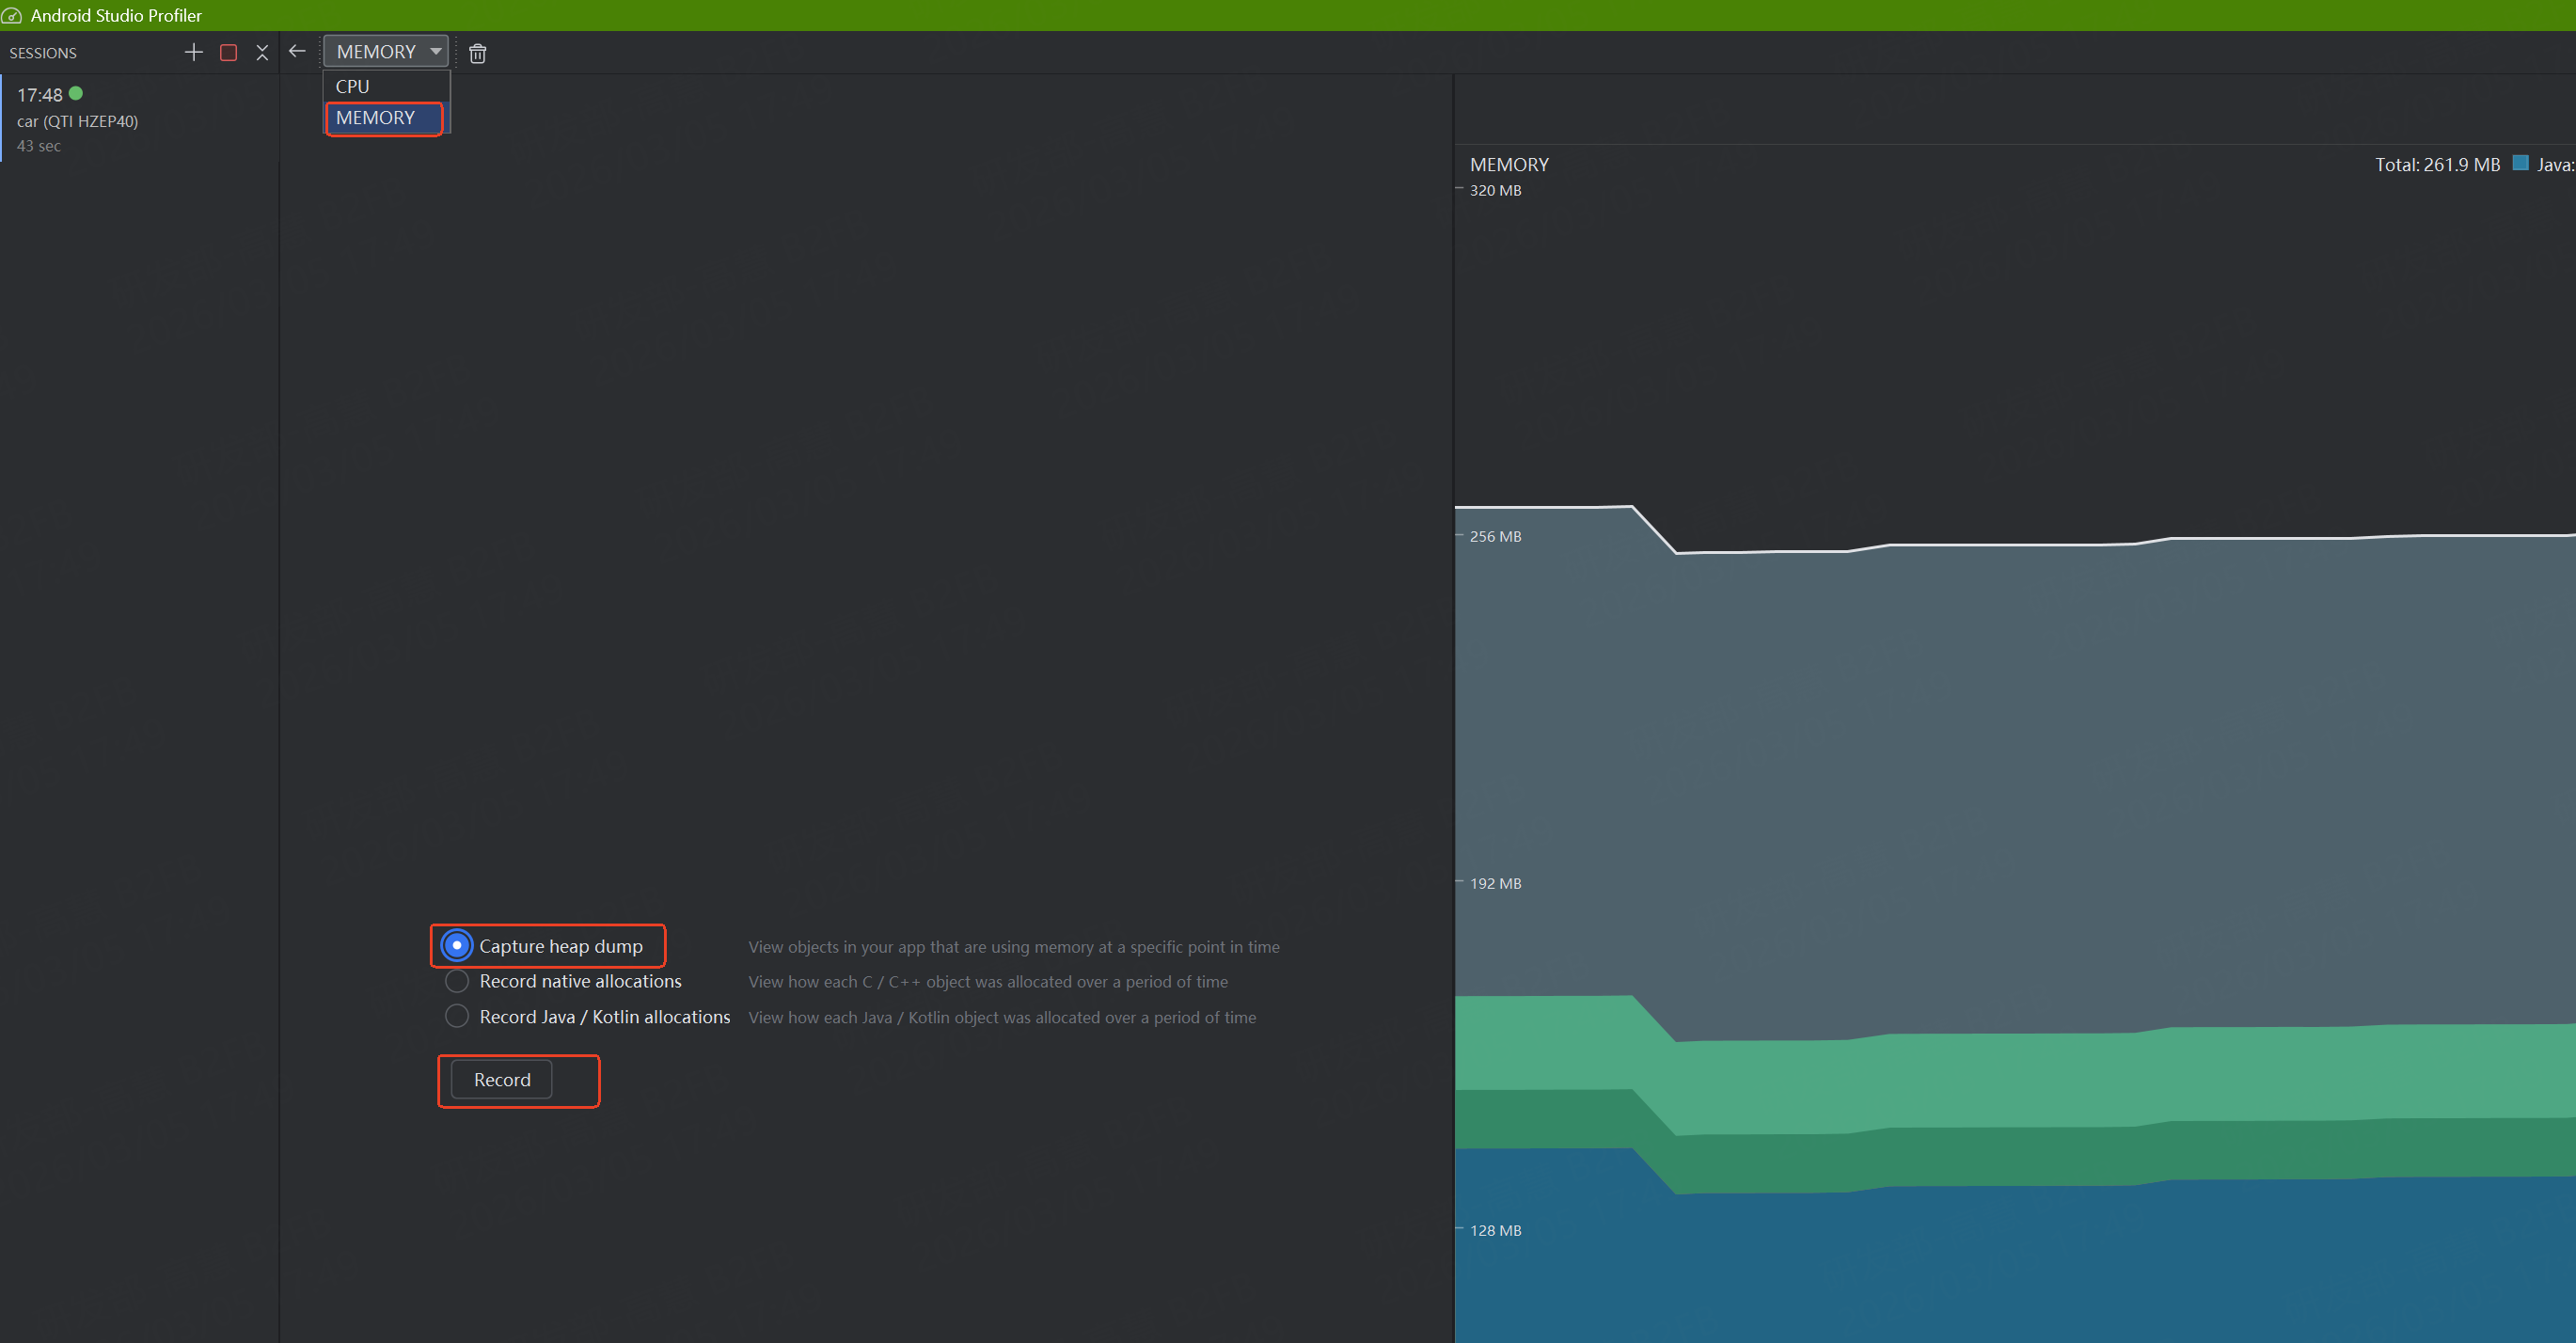
Task: Stop the current profiling session
Action: (x=228, y=53)
